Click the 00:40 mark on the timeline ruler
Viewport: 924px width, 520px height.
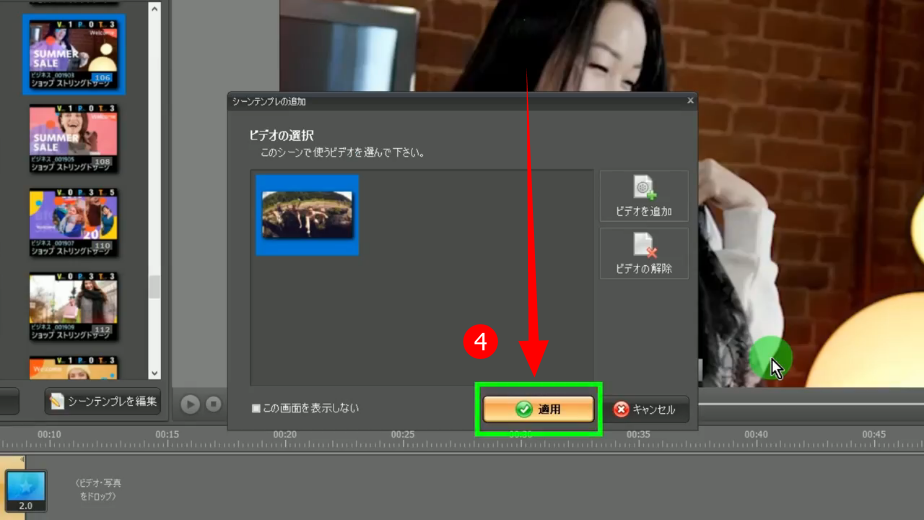(756, 435)
